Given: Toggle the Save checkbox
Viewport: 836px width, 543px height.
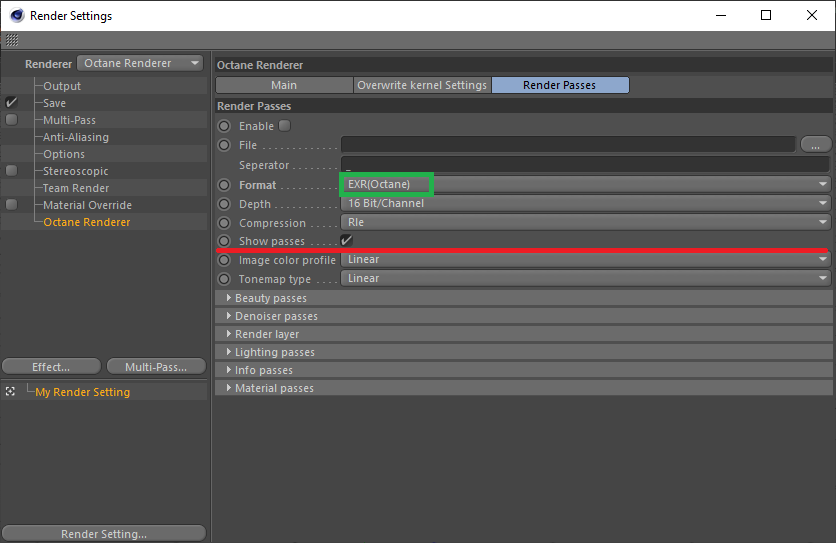Looking at the screenshot, I should (x=11, y=102).
